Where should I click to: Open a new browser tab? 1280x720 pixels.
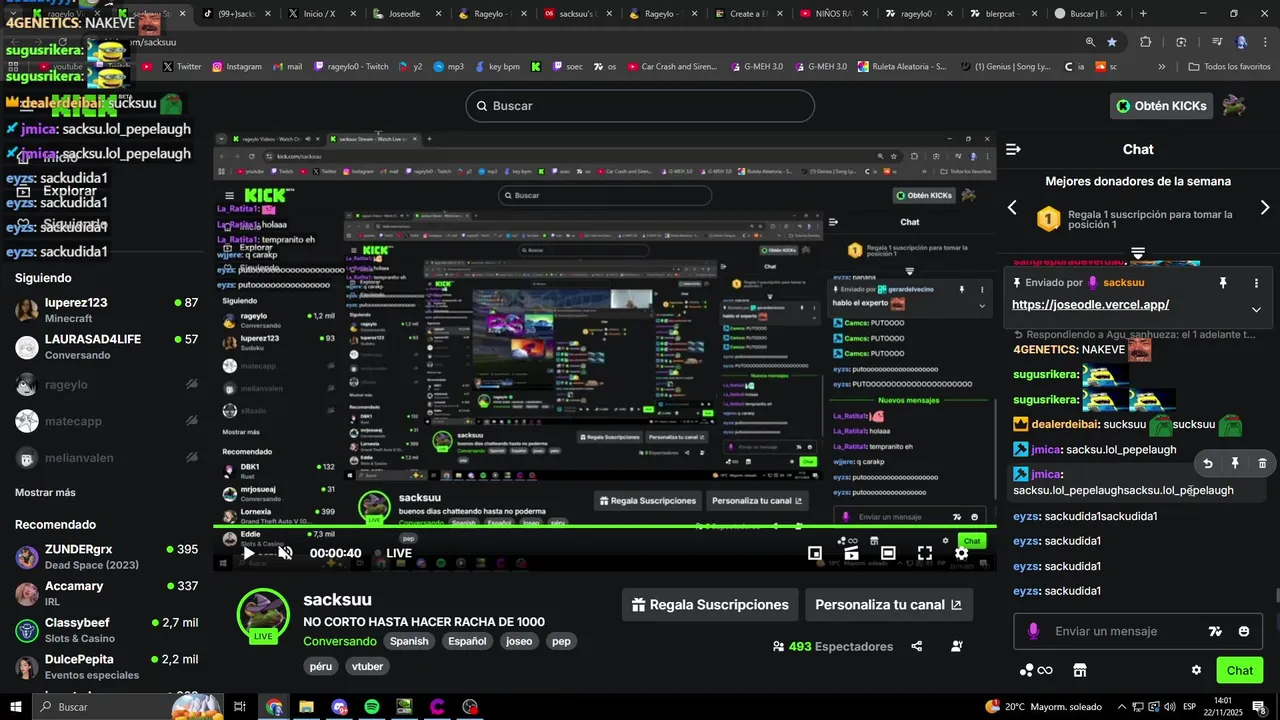[x=1143, y=14]
